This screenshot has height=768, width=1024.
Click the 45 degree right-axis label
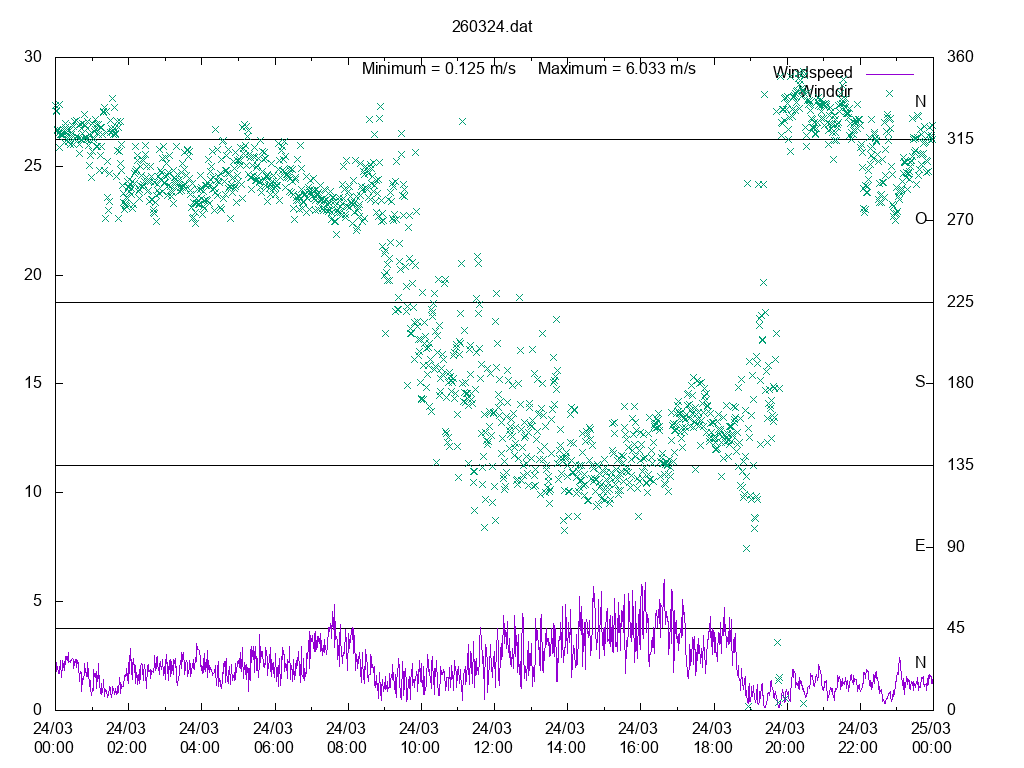[956, 628]
